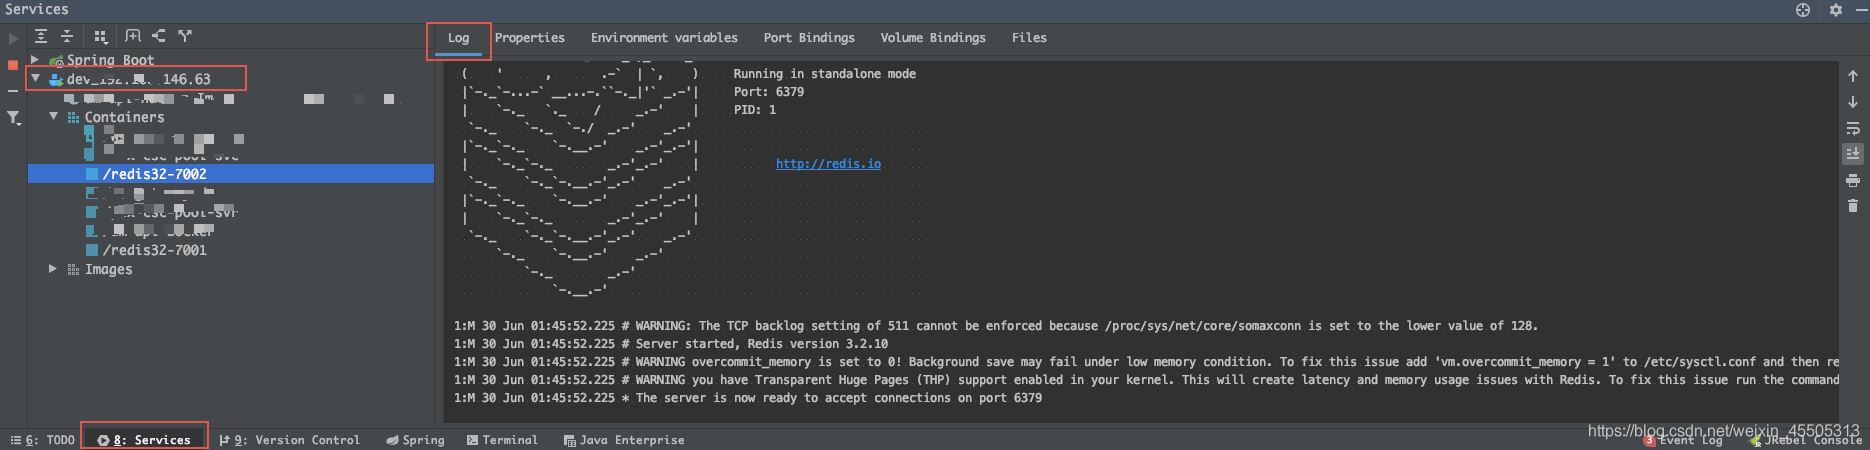This screenshot has height=450, width=1870.
Task: Click the Print log icon
Action: [1852, 181]
